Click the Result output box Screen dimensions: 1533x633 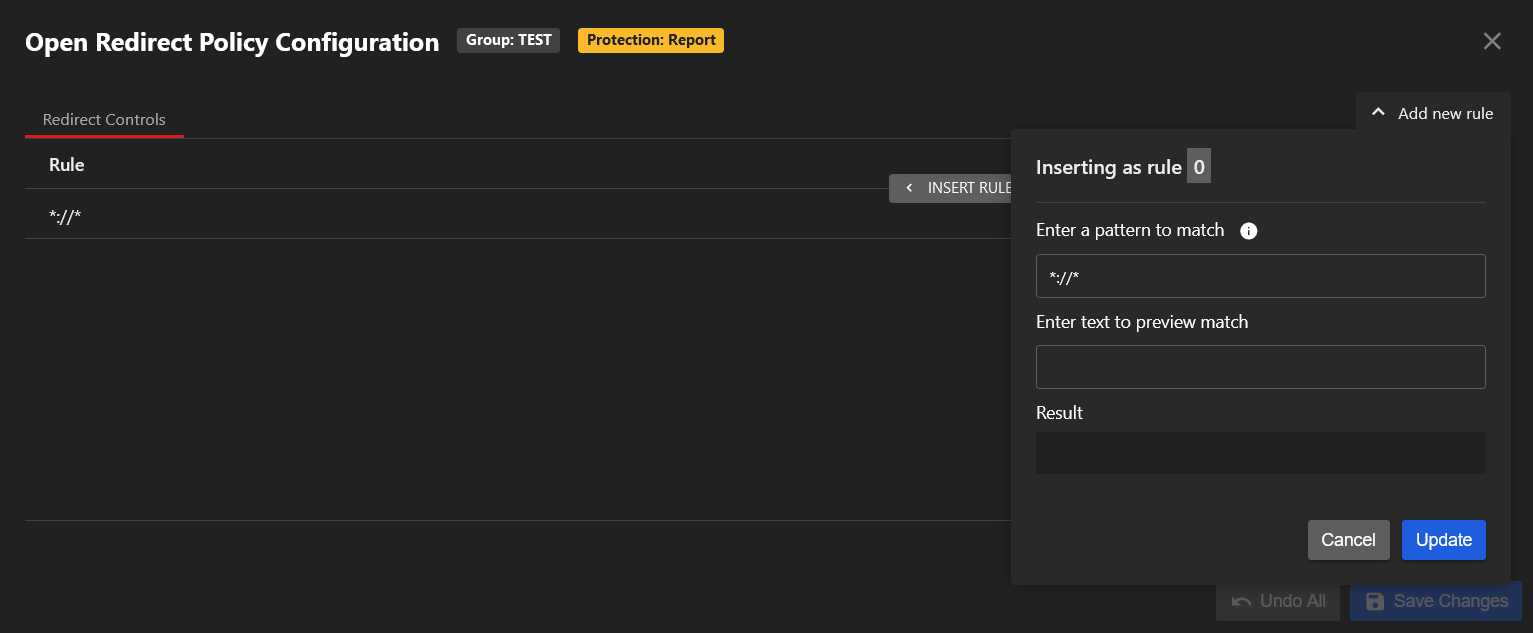[x=1260, y=453]
